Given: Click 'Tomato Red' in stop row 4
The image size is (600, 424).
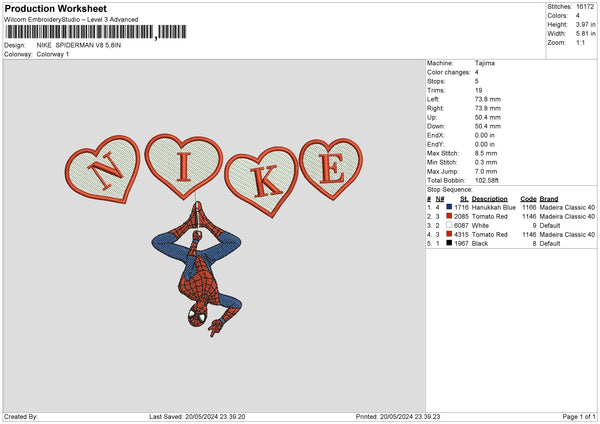Looking at the screenshot, I should 489,235.
